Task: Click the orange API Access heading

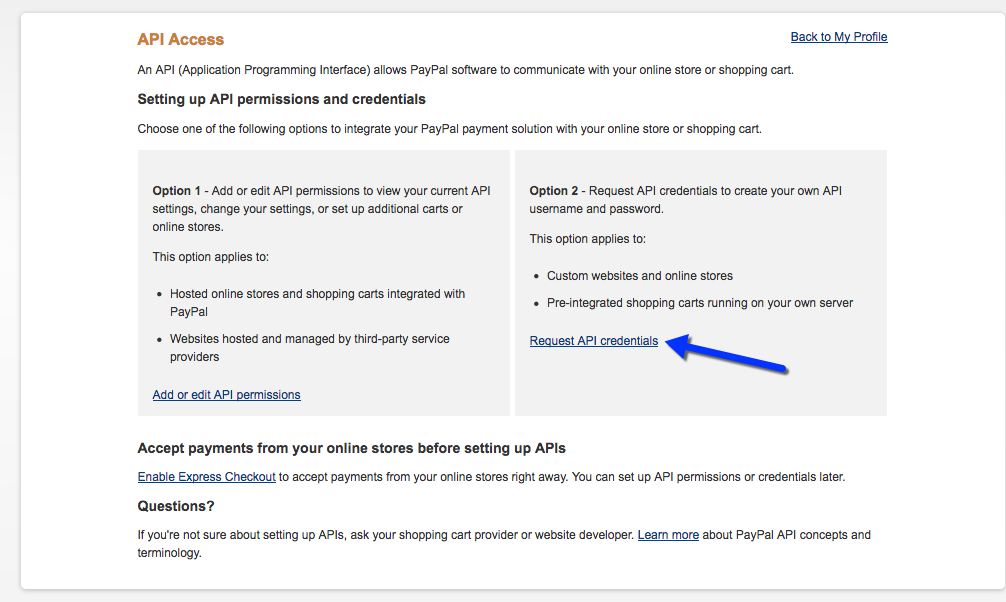Action: click(180, 39)
